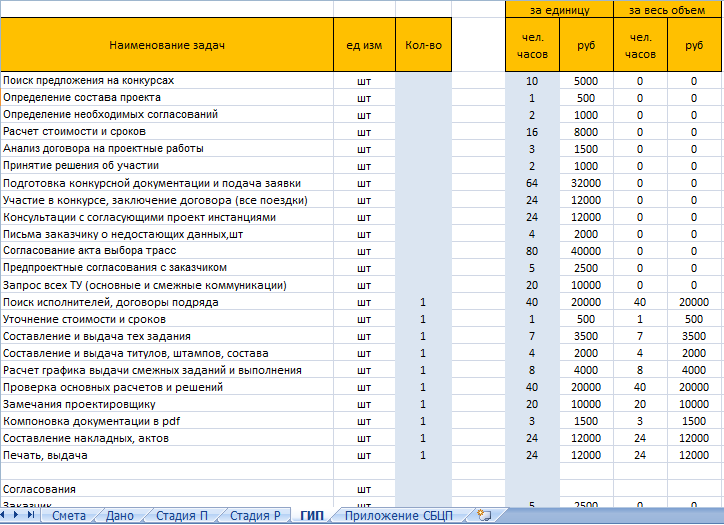Viewport: 724px width, 525px height.
Task: Select the 40000 руб value cell
Action: pyautogui.click(x=586, y=251)
